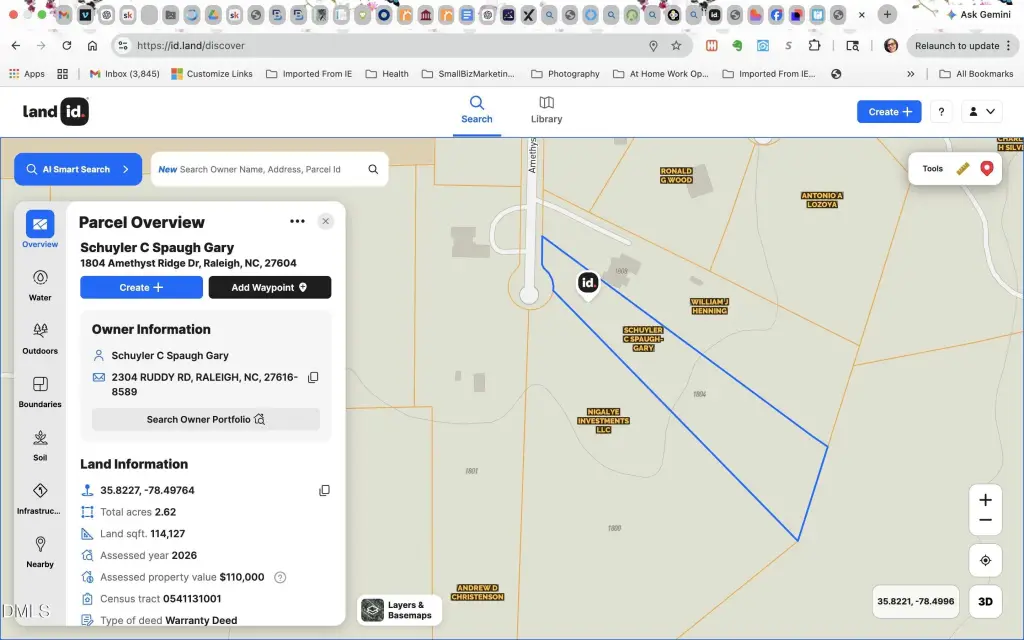Click the Add Waypoint button
1024x640 pixels.
click(270, 287)
